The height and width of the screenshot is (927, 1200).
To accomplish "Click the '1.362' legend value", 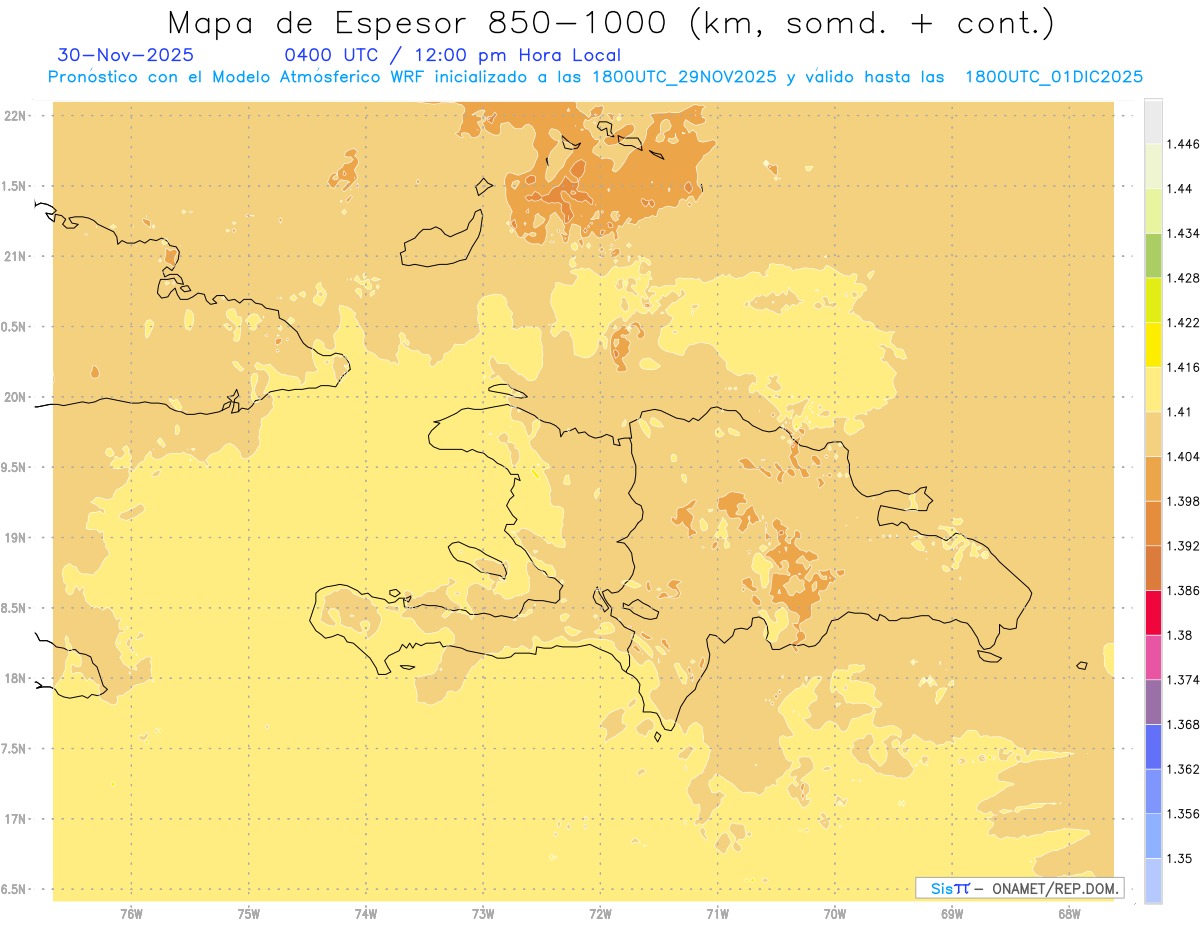I will pos(1184,769).
